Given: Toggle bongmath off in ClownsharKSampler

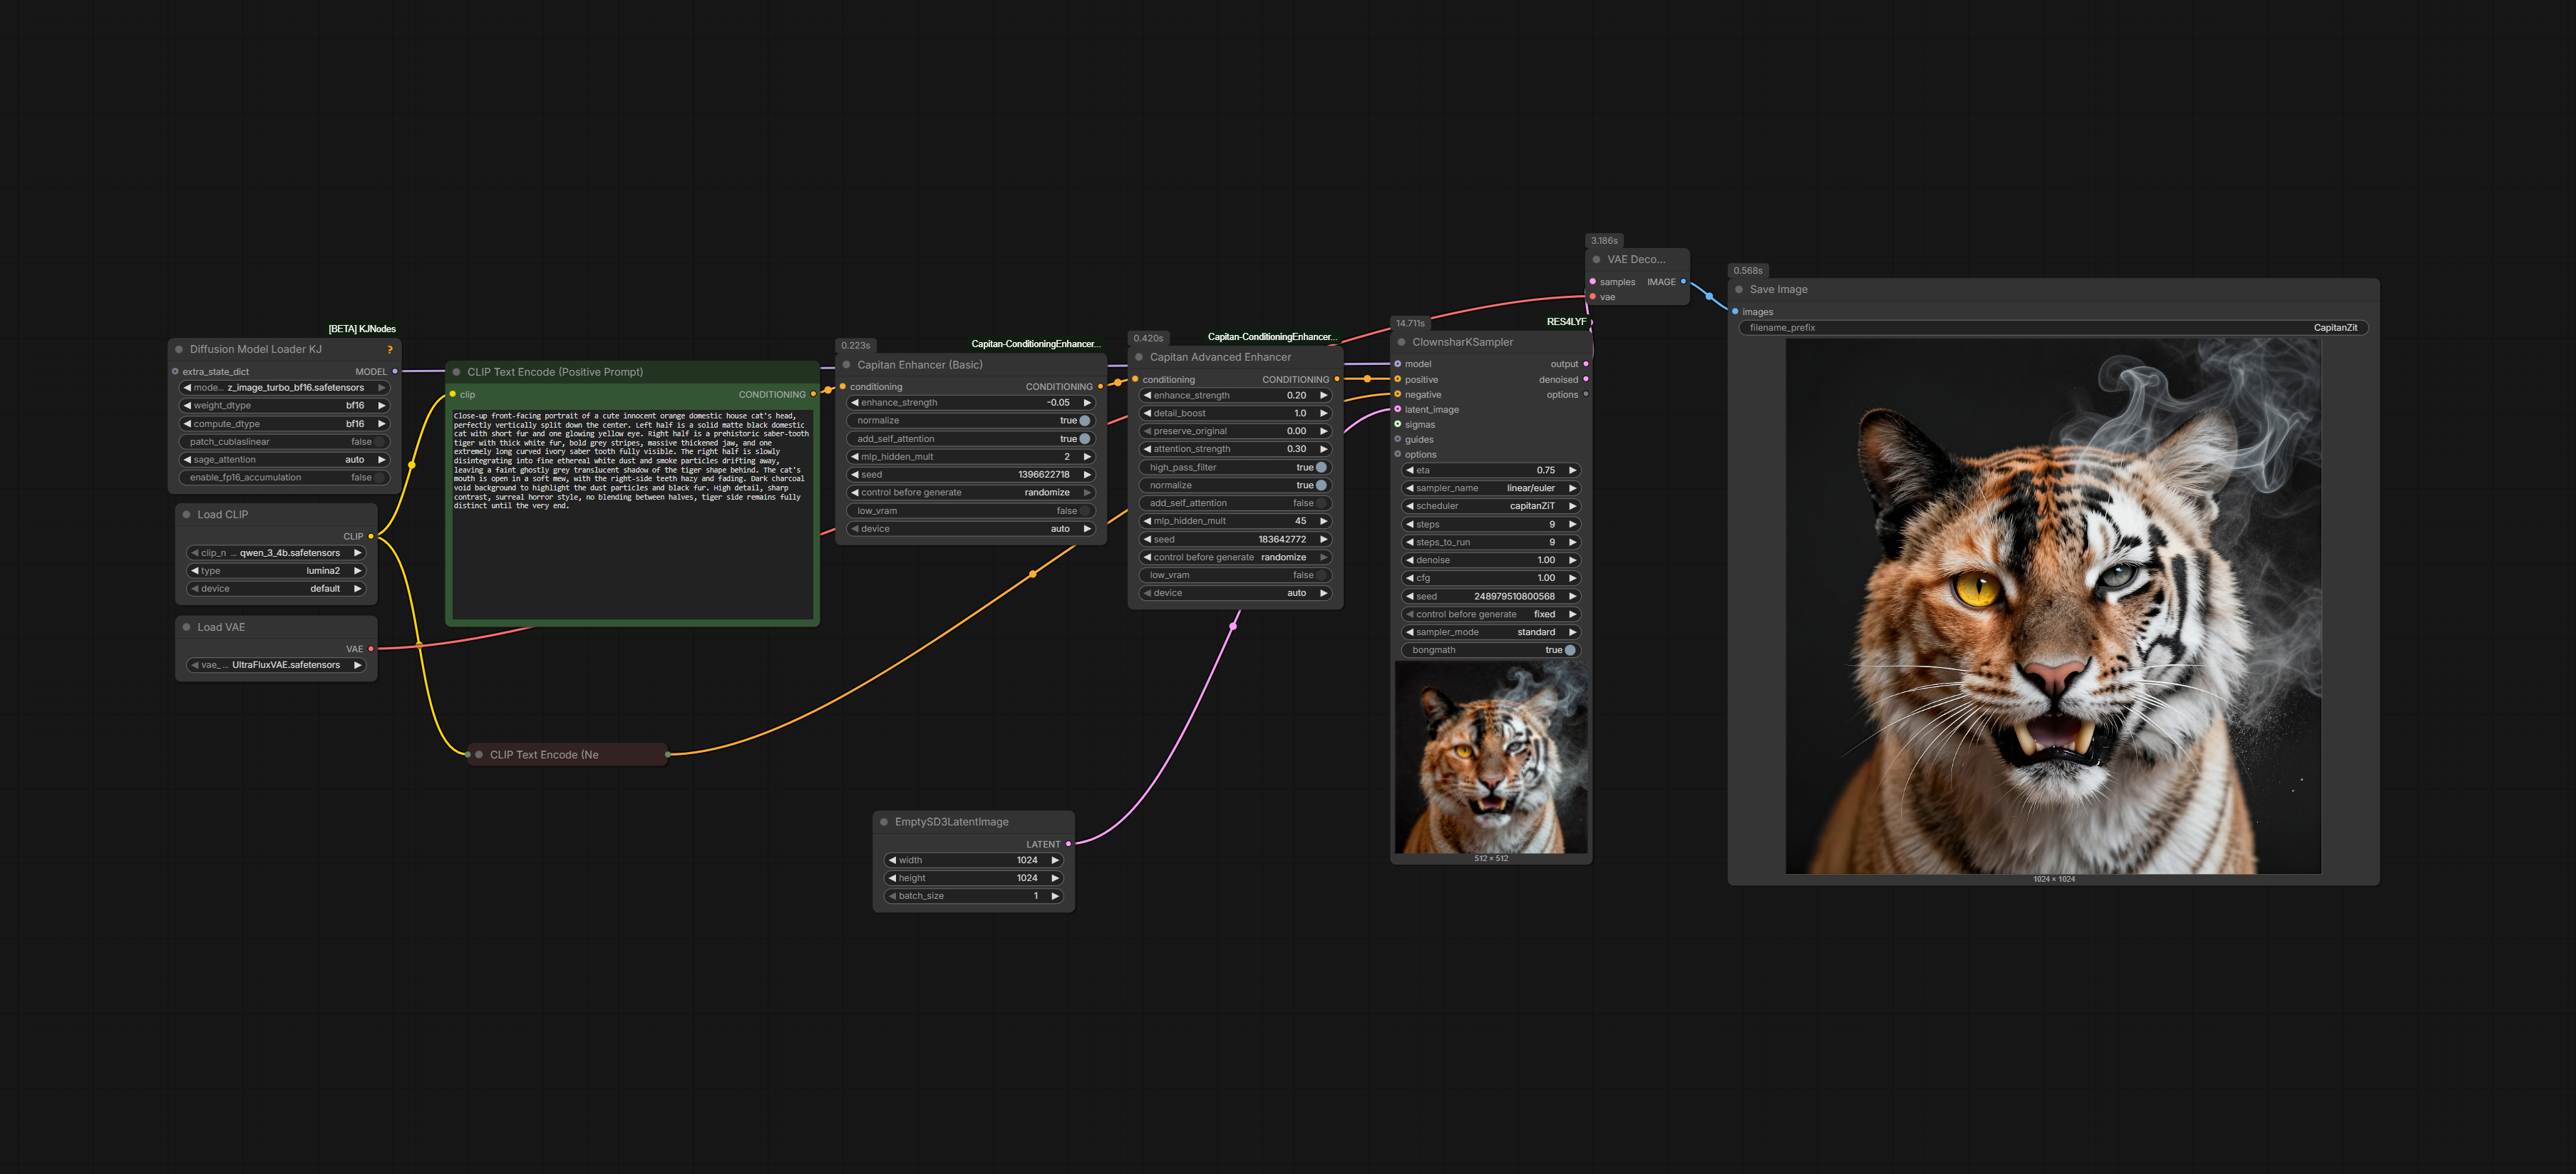Looking at the screenshot, I should (x=1569, y=650).
